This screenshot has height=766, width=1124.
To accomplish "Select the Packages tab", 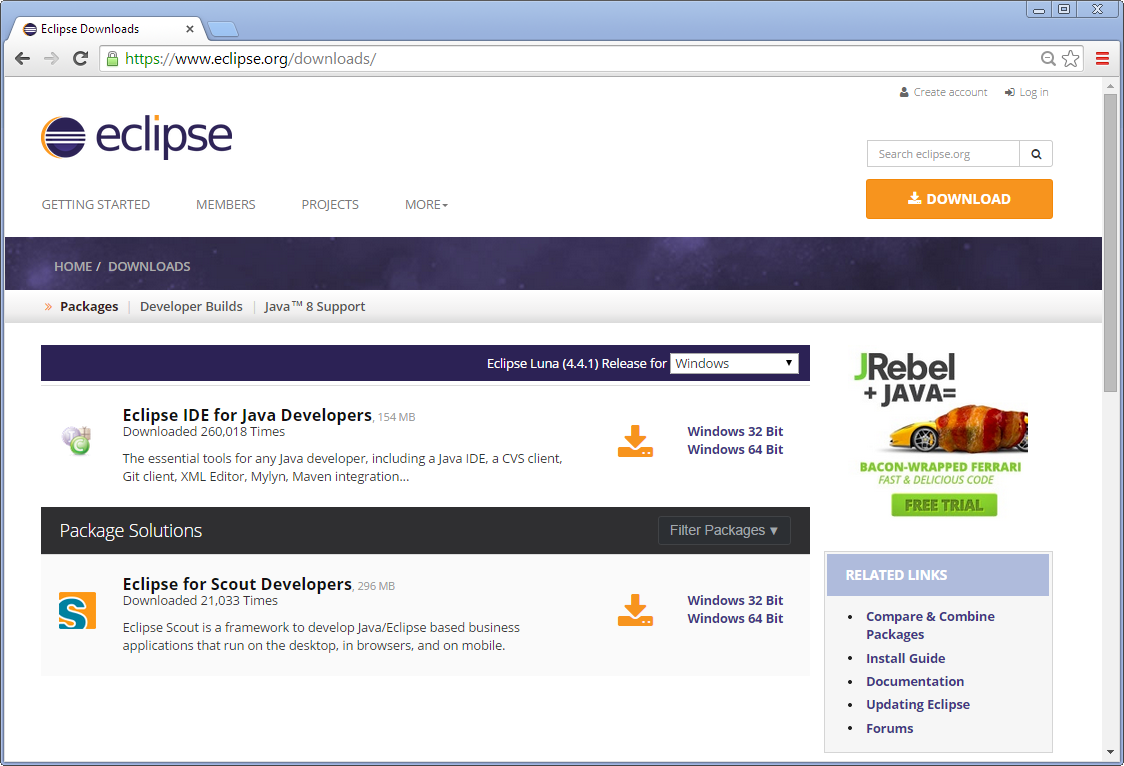I will pyautogui.click(x=89, y=307).
